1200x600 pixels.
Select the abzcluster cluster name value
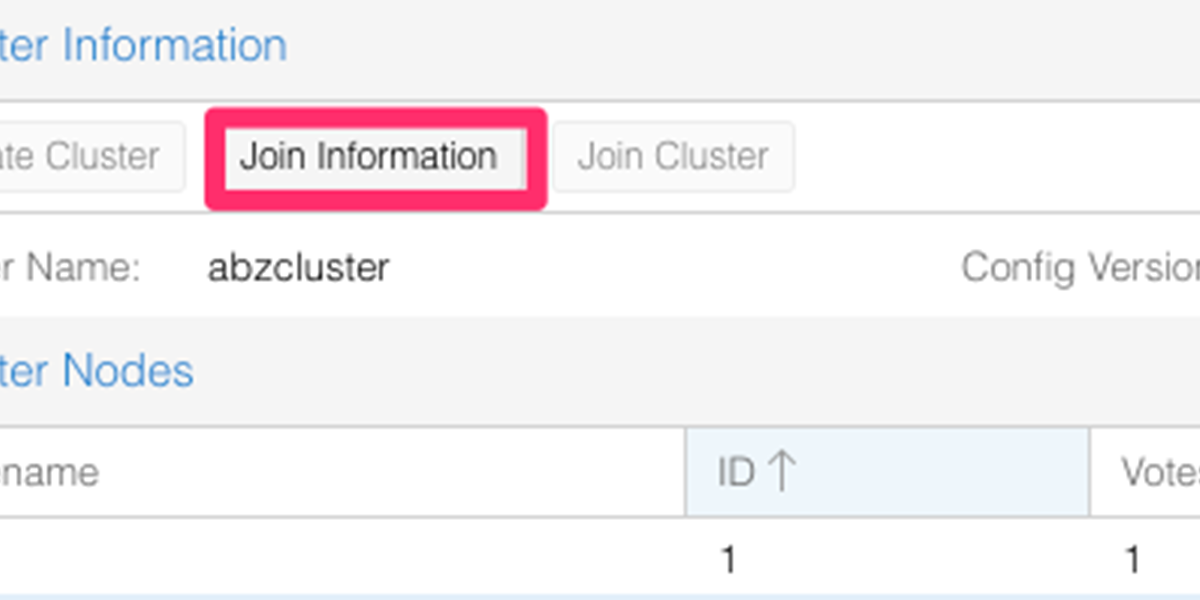click(298, 267)
